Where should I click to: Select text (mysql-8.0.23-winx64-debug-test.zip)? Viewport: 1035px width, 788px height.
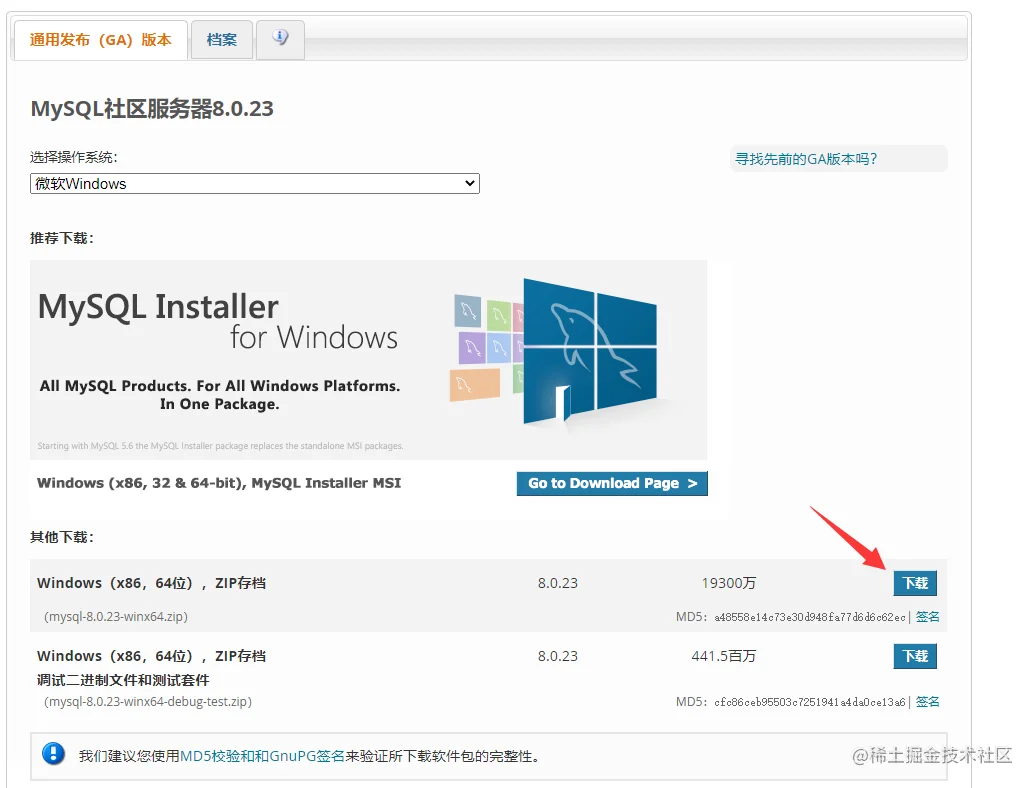(x=148, y=702)
